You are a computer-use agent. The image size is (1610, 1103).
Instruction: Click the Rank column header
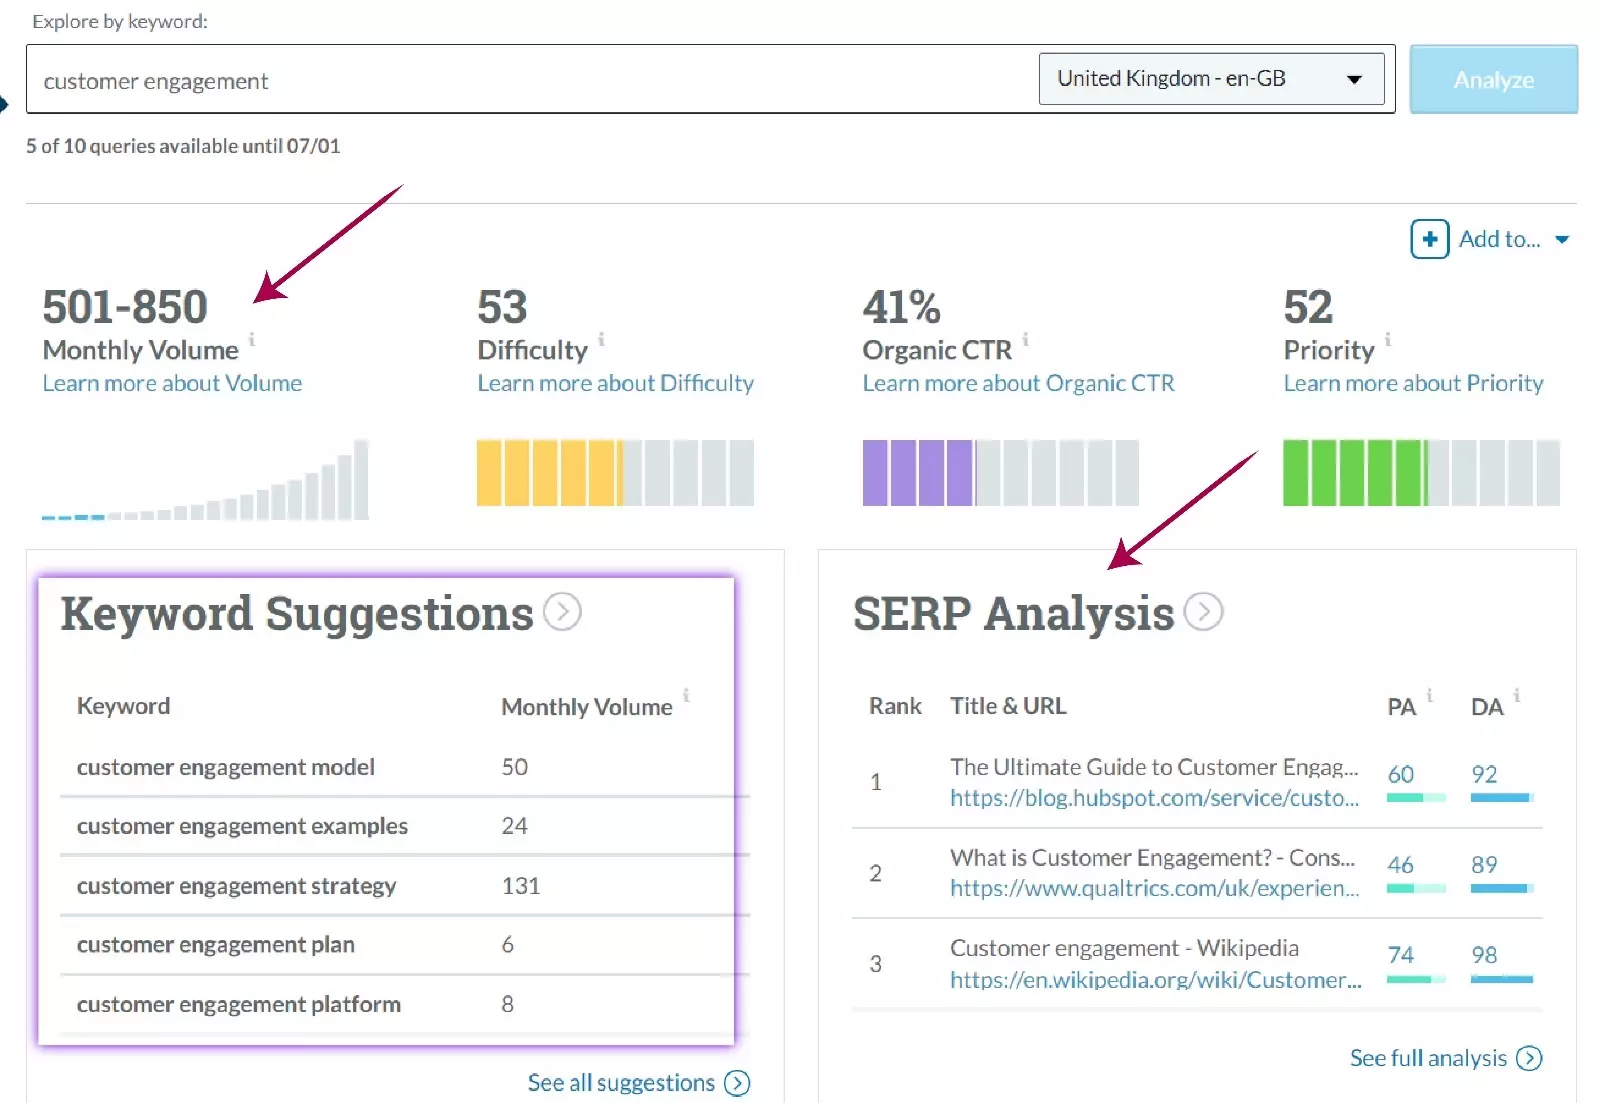click(895, 706)
